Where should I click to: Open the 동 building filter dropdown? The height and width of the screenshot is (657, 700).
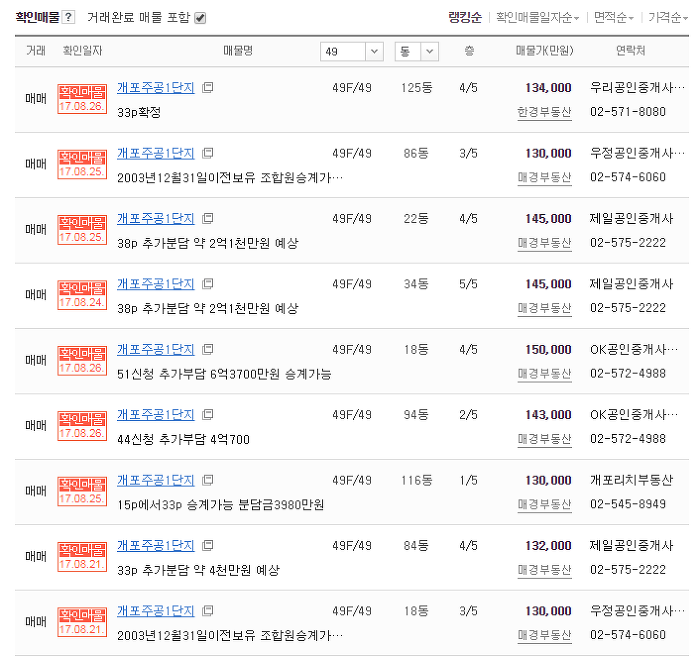click(417, 51)
